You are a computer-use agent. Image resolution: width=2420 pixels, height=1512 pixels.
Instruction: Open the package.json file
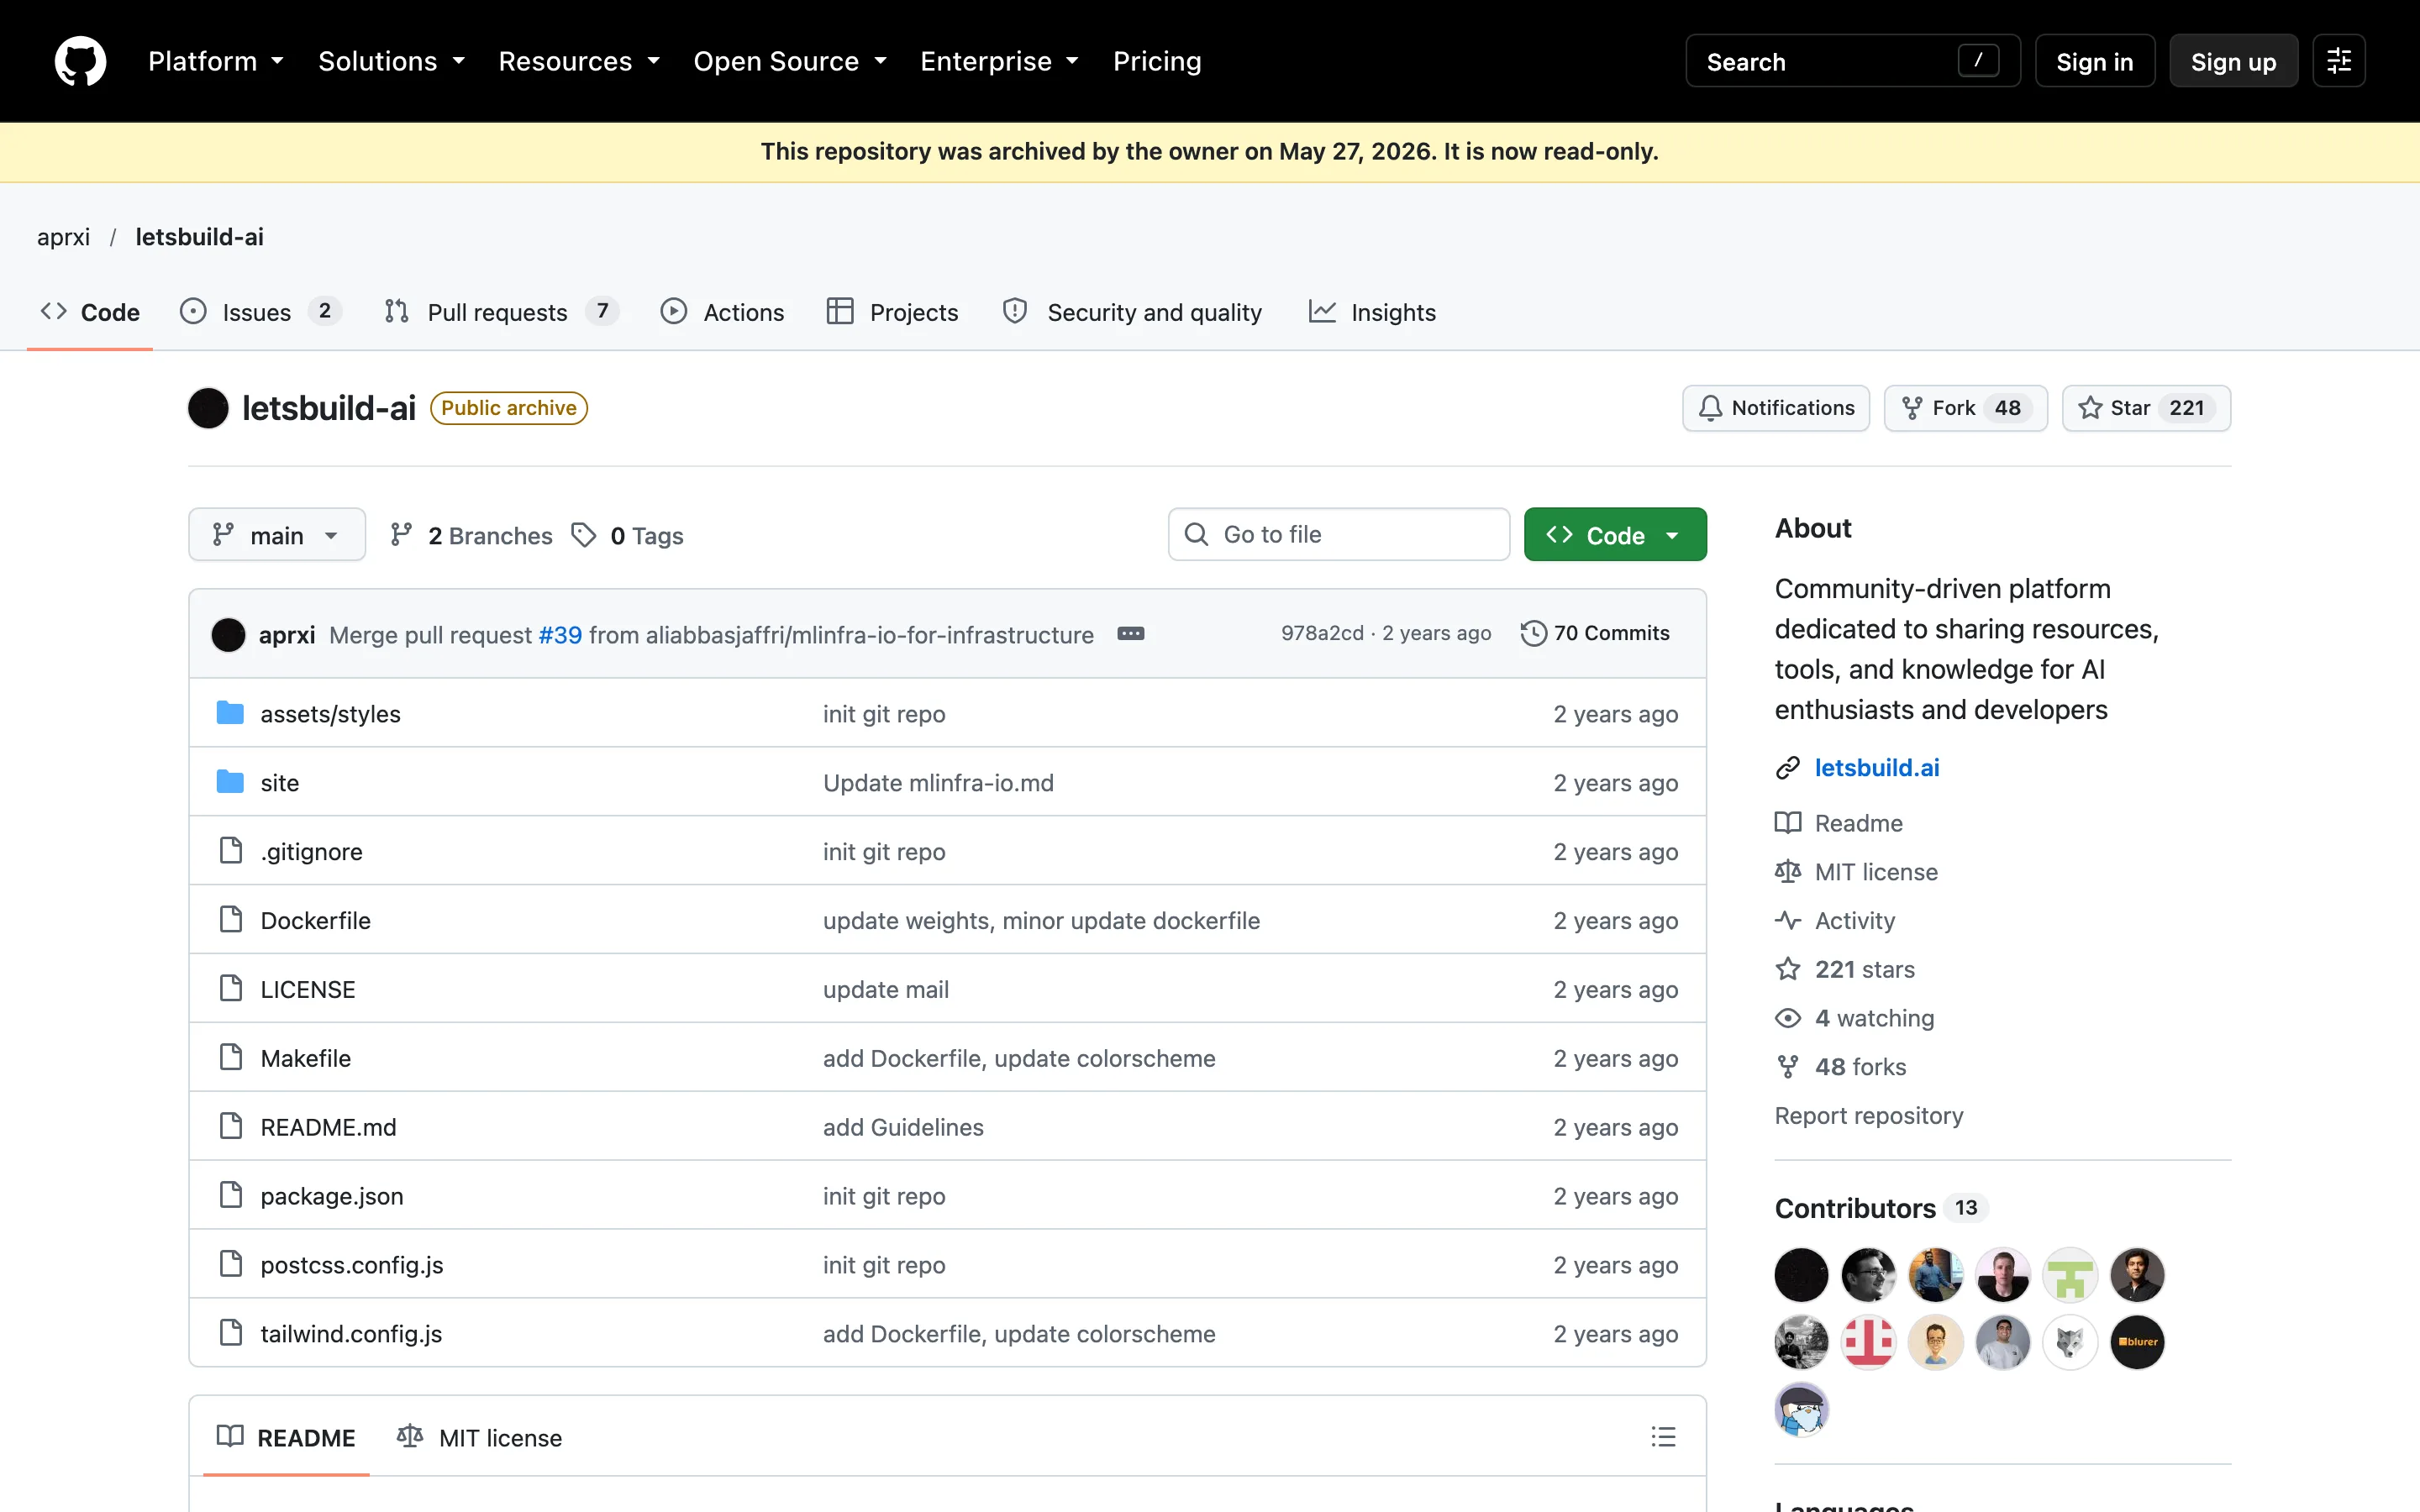click(332, 1196)
